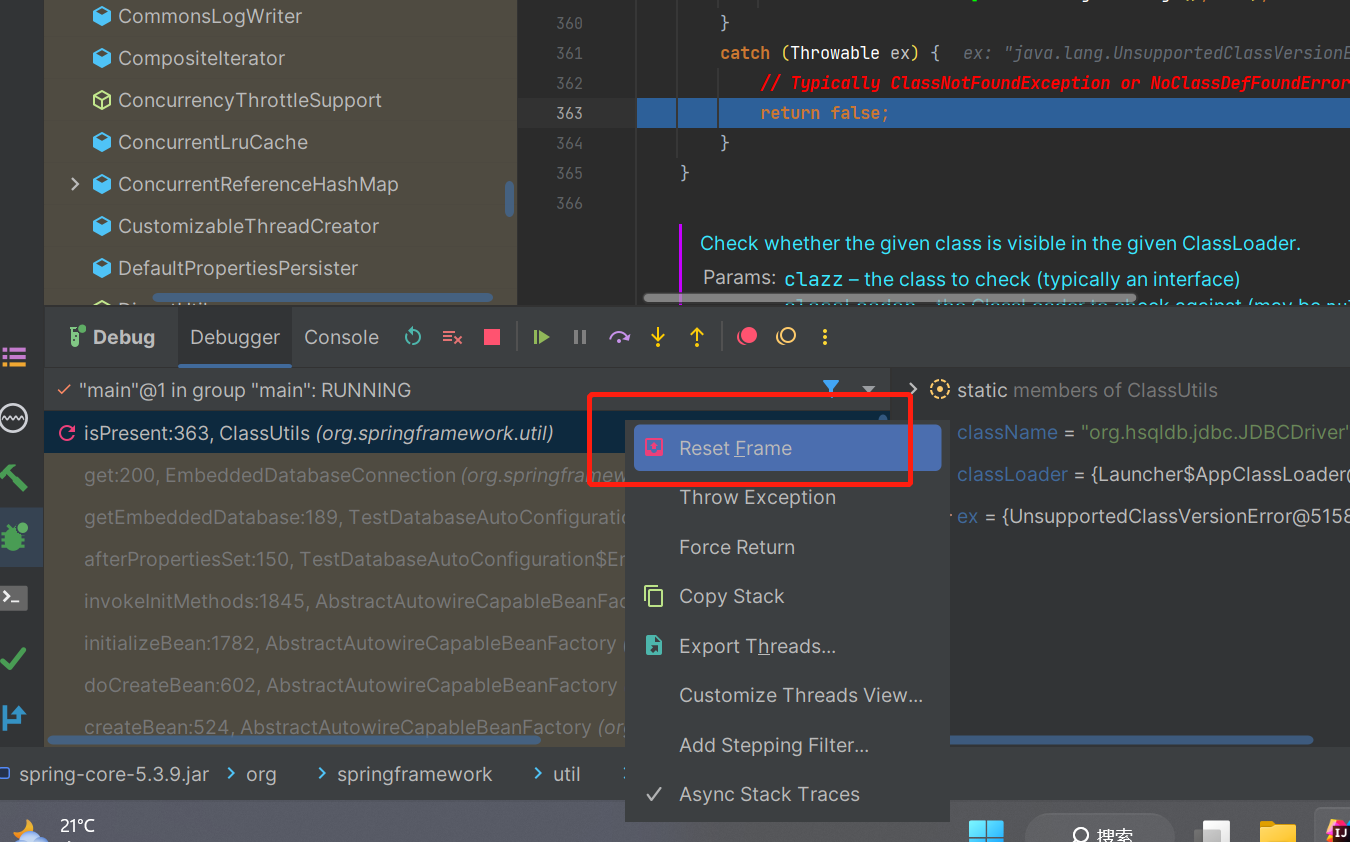Expand the ConcurrentReferenceHashMap tree node
Screen dimensions: 1350x842
coord(75,184)
